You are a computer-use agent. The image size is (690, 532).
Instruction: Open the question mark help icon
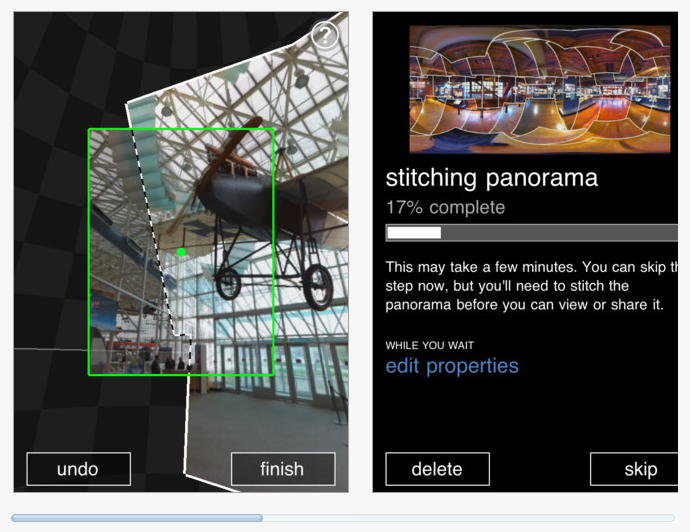point(325,35)
